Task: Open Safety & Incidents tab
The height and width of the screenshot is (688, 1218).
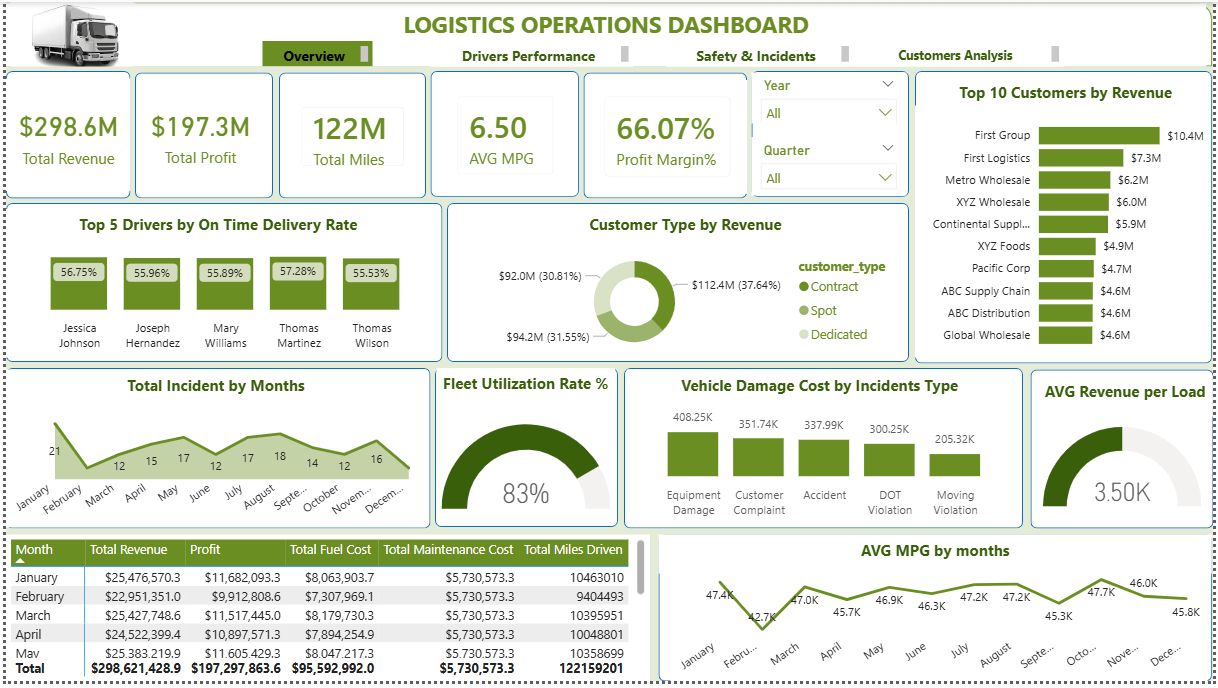Action: pyautogui.click(x=756, y=56)
